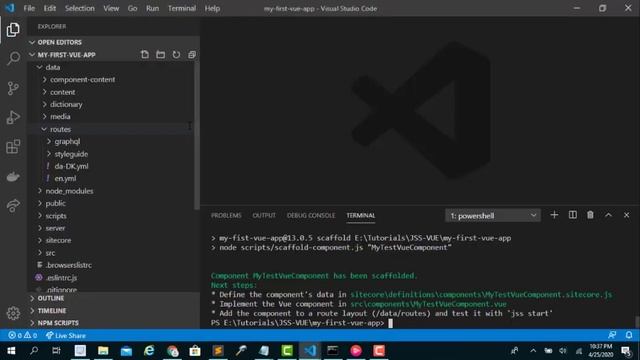Maximize terminal panel with up chevron

[x=608, y=215]
